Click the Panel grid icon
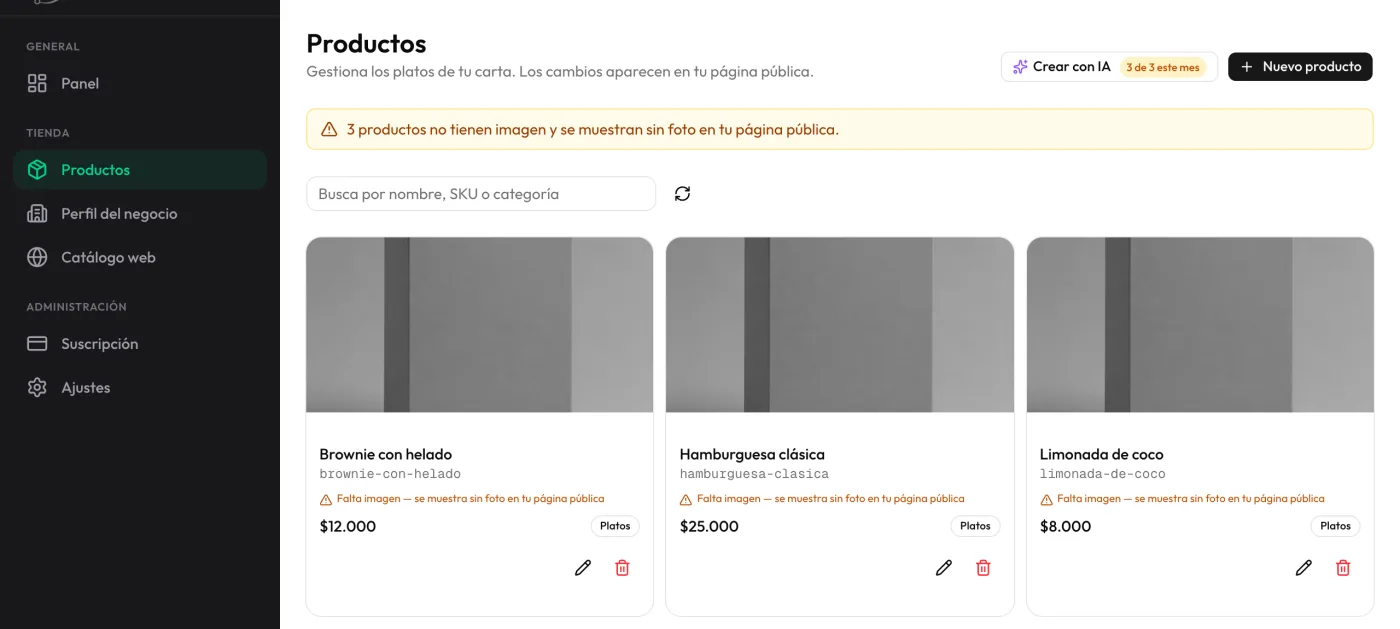1400x629 pixels. (x=37, y=83)
